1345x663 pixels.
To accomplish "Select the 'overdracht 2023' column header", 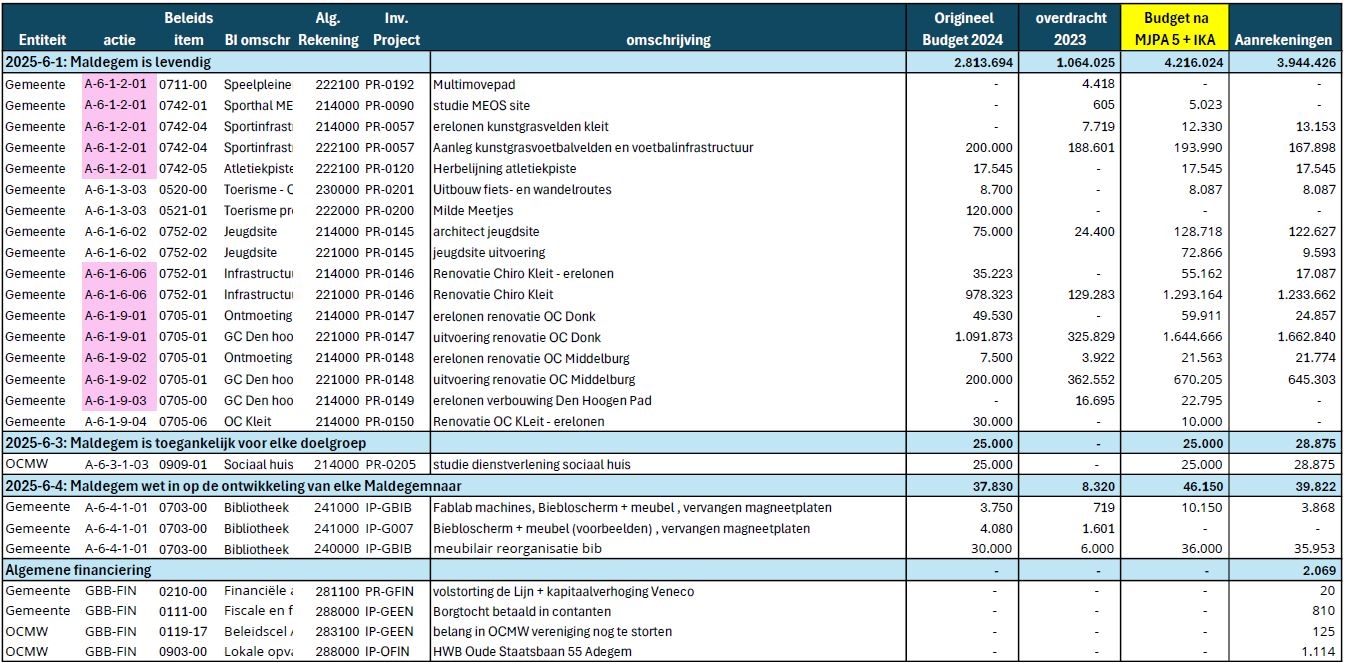I will click(x=1069, y=29).
